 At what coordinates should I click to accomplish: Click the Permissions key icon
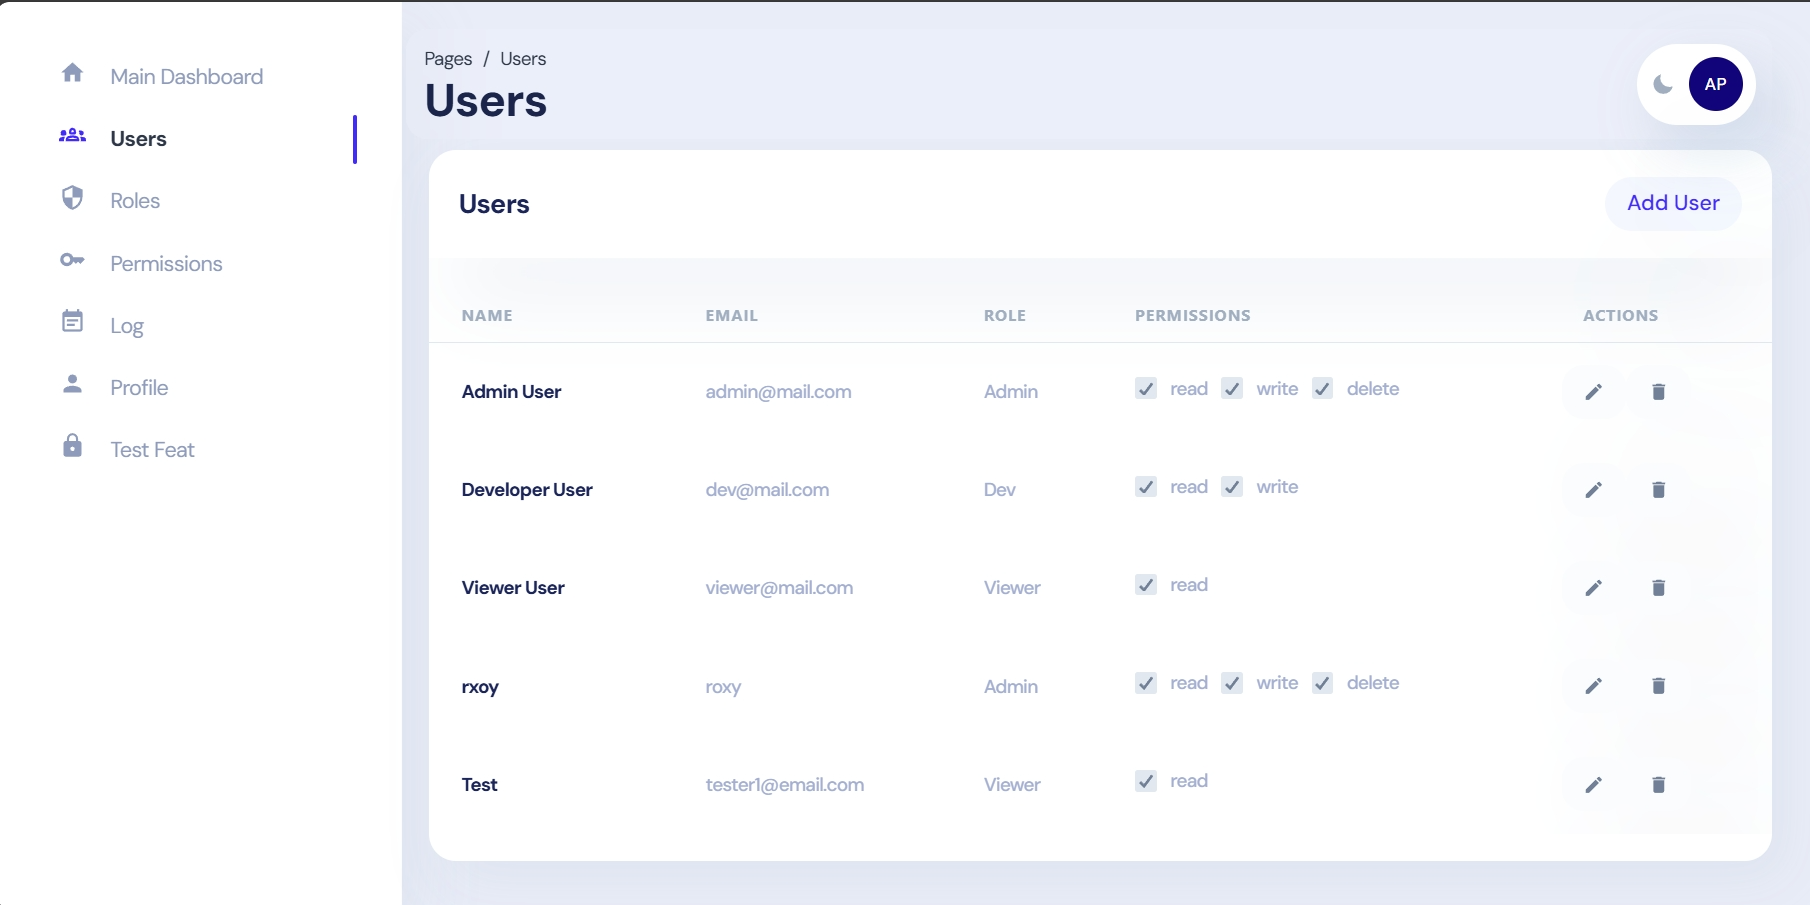pos(72,260)
